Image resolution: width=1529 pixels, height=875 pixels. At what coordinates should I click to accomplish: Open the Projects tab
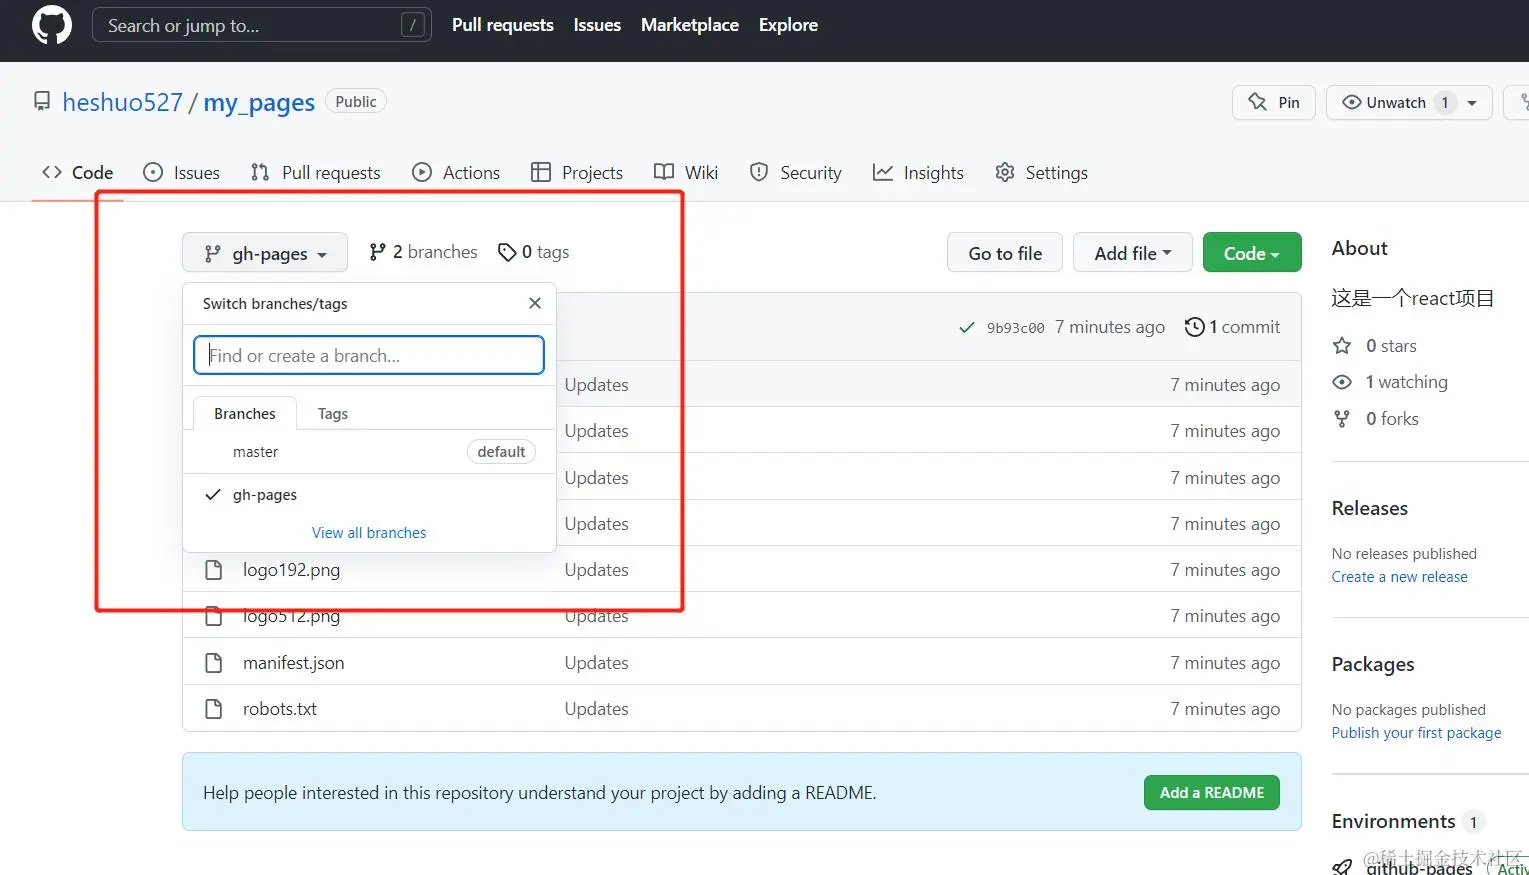coord(577,173)
